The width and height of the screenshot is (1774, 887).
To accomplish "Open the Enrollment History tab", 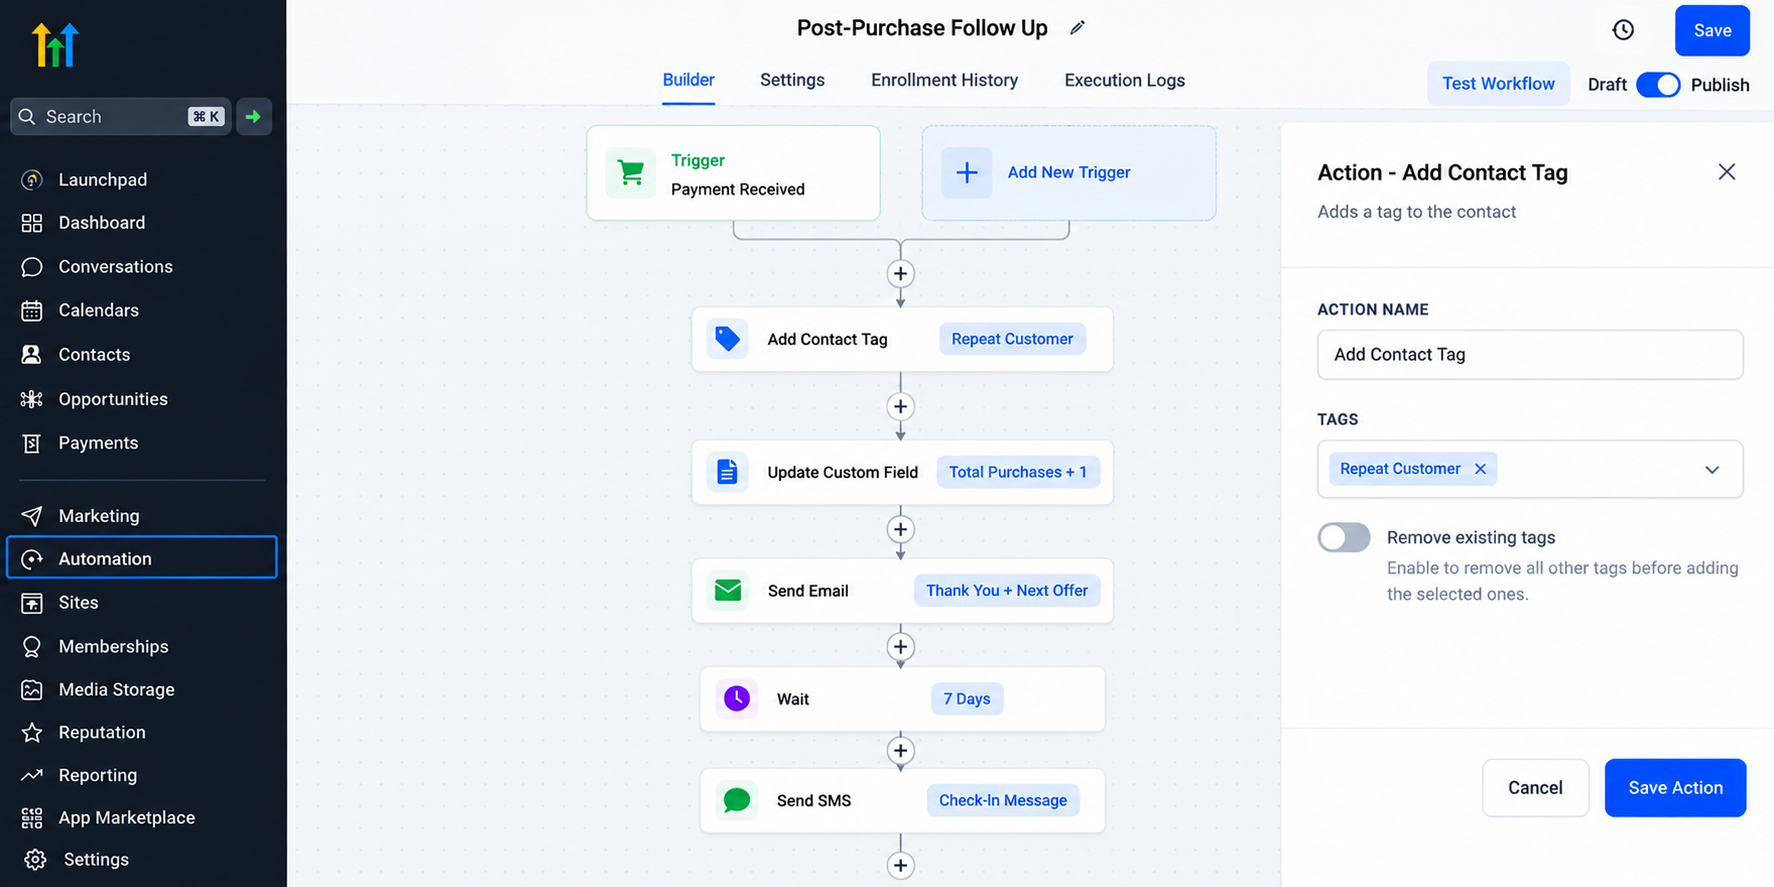I will coord(945,80).
